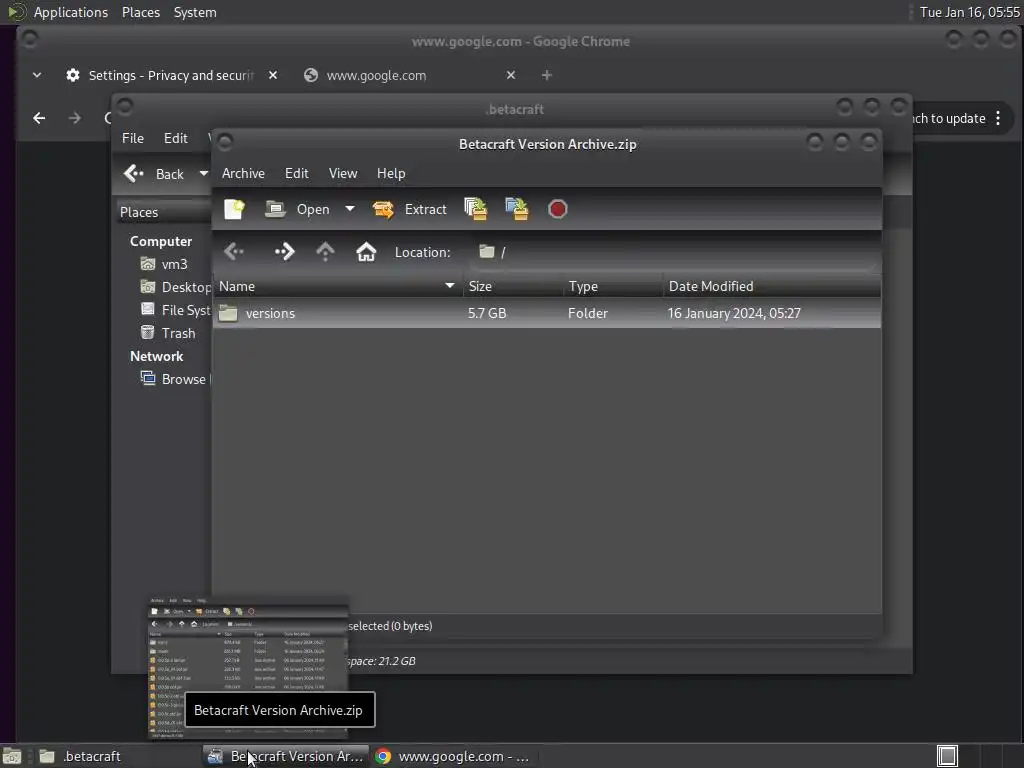Open the View menu in archive manager
Screen dimensions: 1024x768
coord(343,173)
